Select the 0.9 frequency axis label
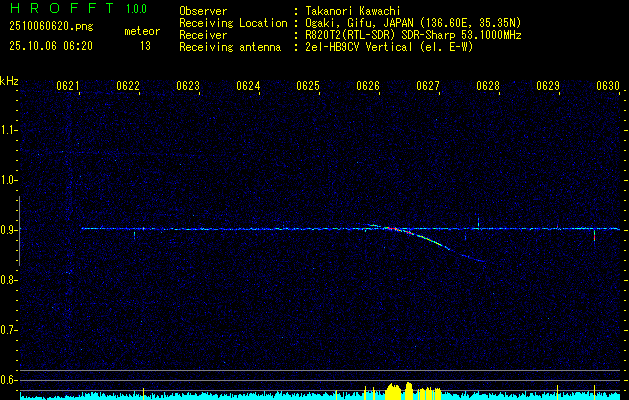Image resolution: width=629 pixels, height=400 pixels. coord(9,230)
